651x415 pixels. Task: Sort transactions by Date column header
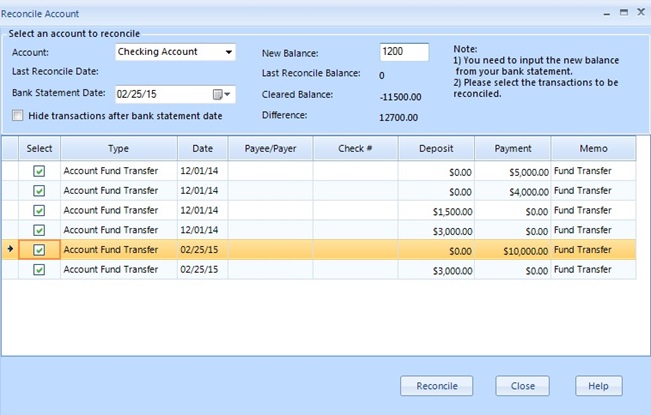tap(195, 149)
